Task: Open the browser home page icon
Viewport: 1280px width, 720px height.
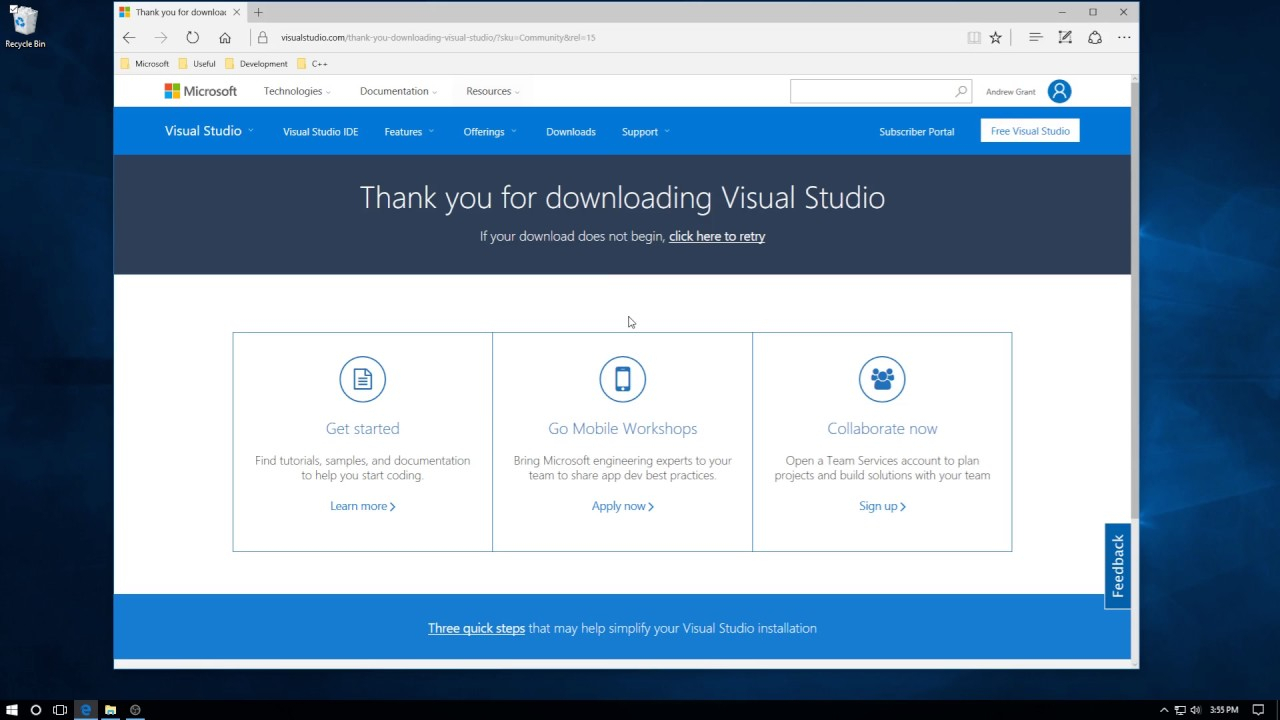Action: point(225,38)
